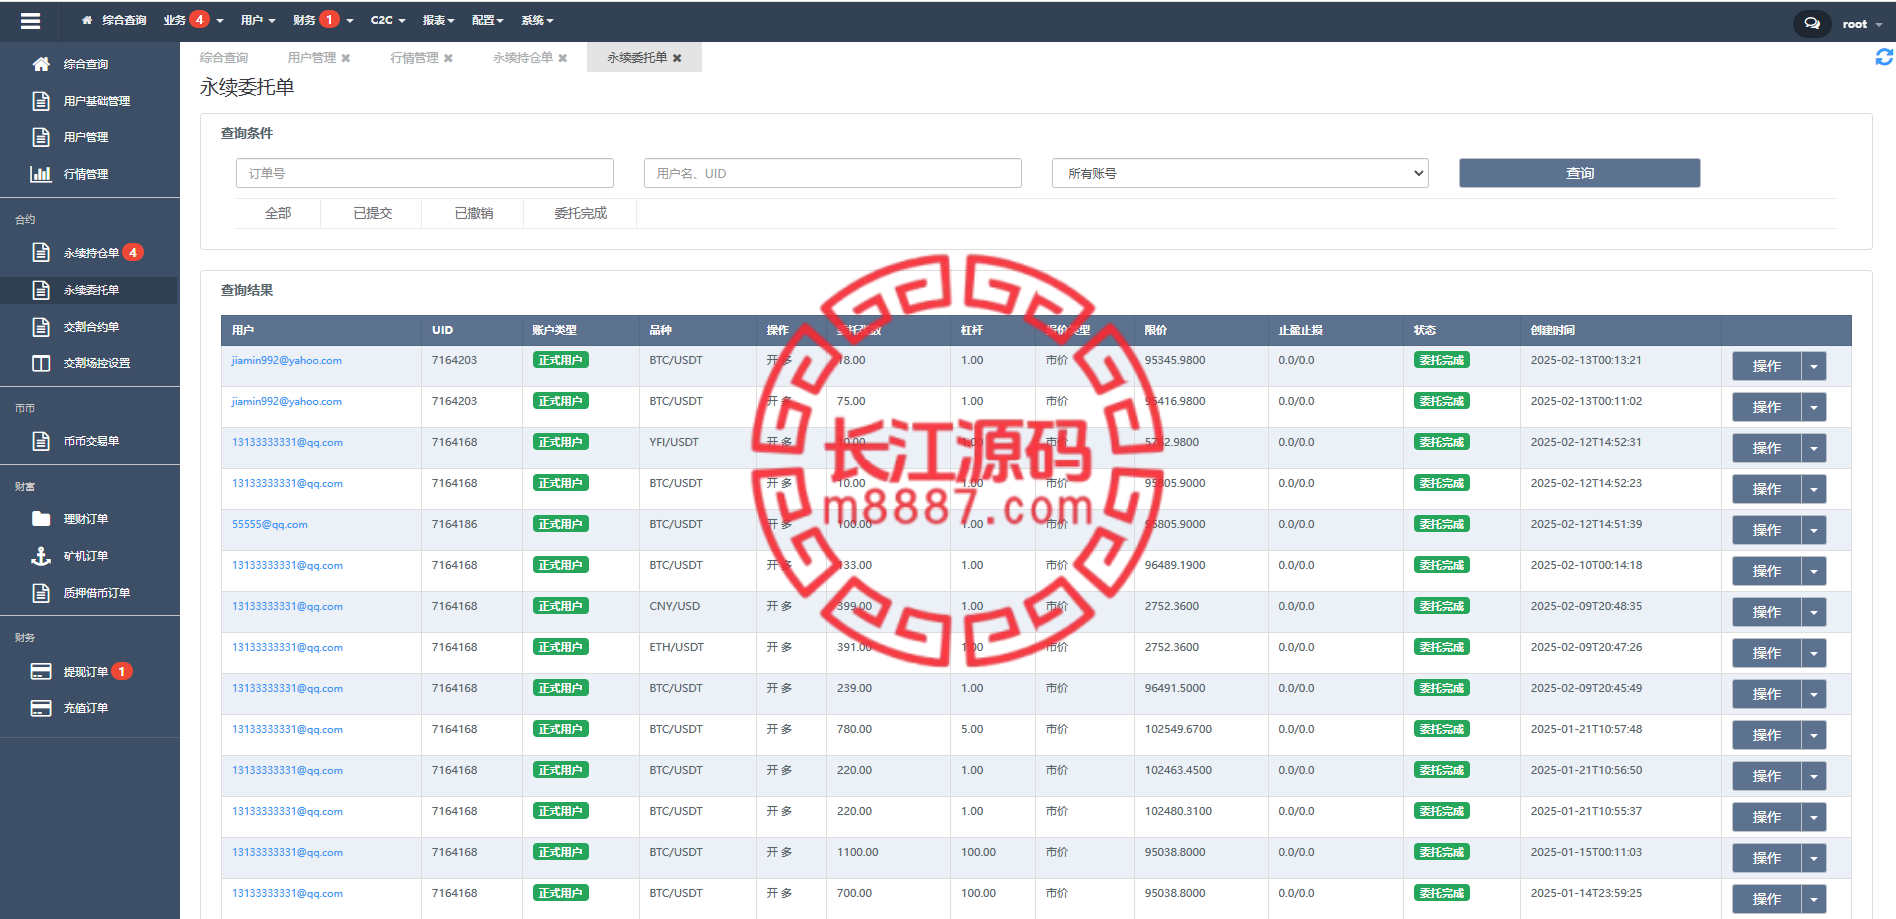Switch to the 用户管理 page tab
This screenshot has height=919, width=1896.
pos(312,58)
